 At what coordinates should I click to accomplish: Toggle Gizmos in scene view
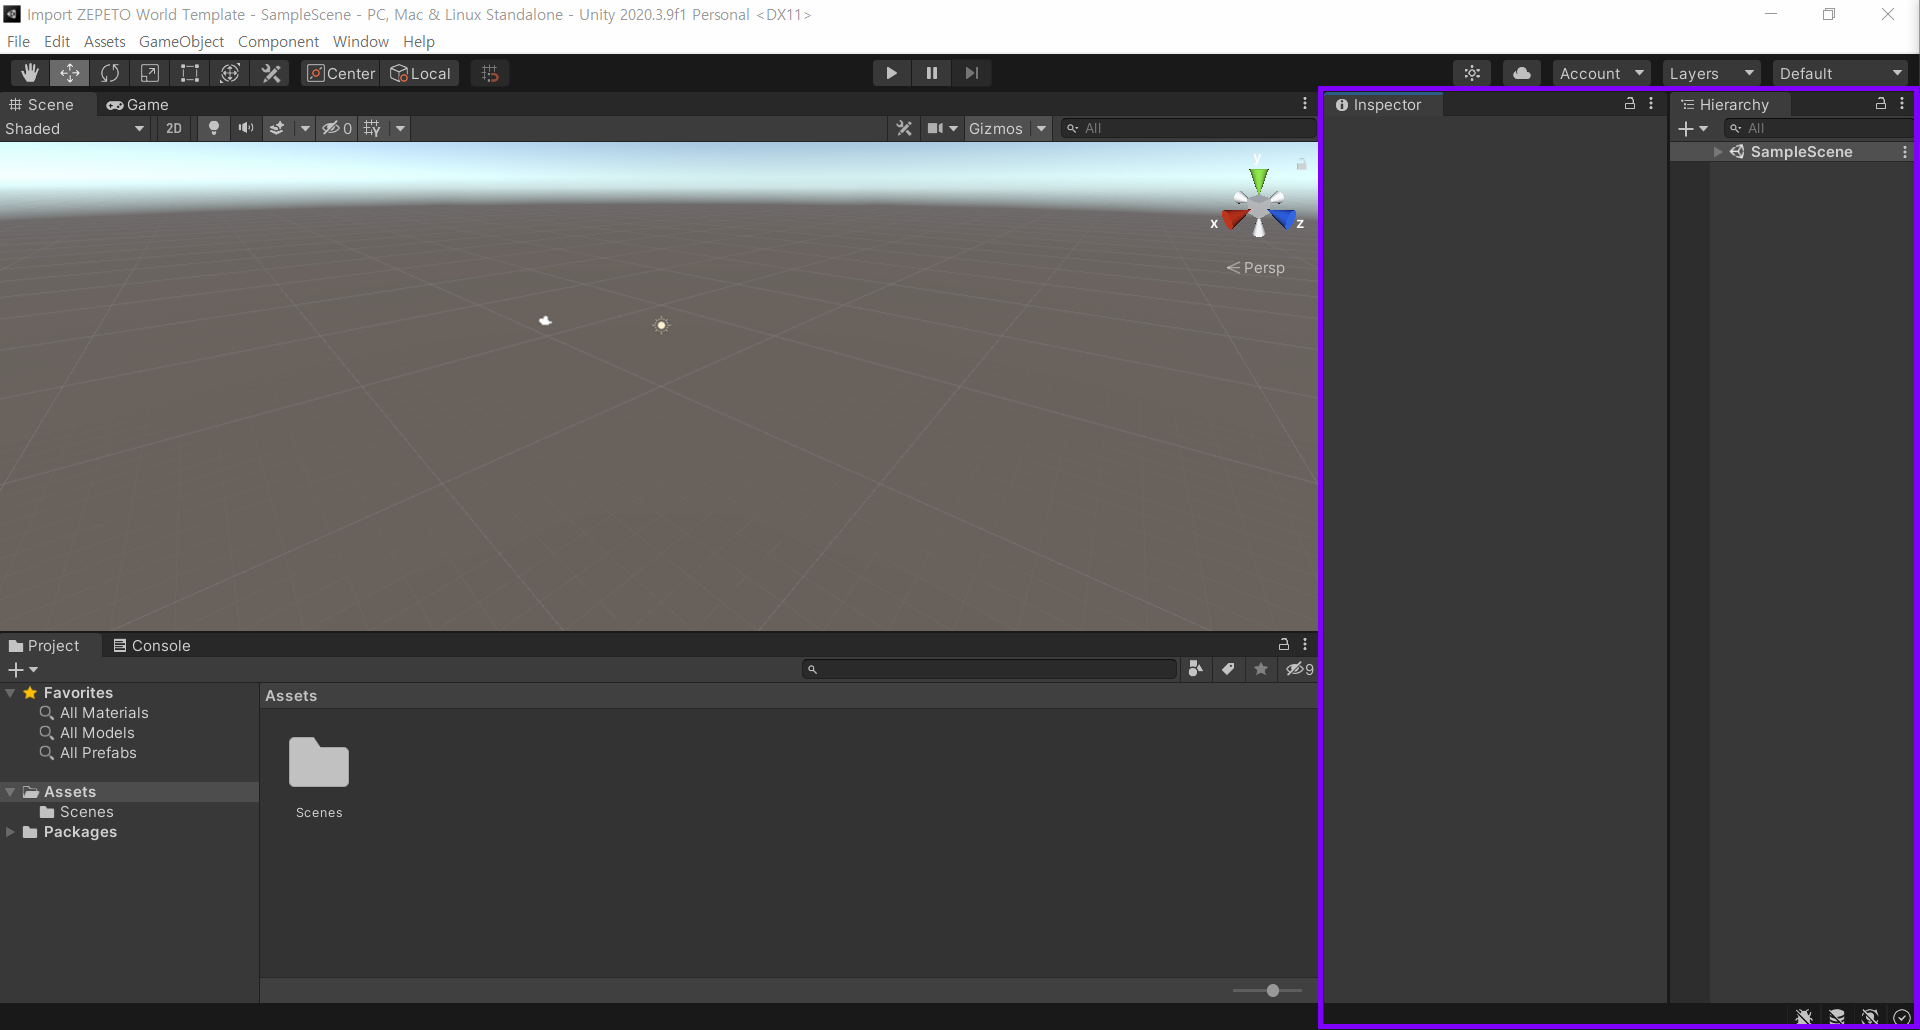click(996, 128)
